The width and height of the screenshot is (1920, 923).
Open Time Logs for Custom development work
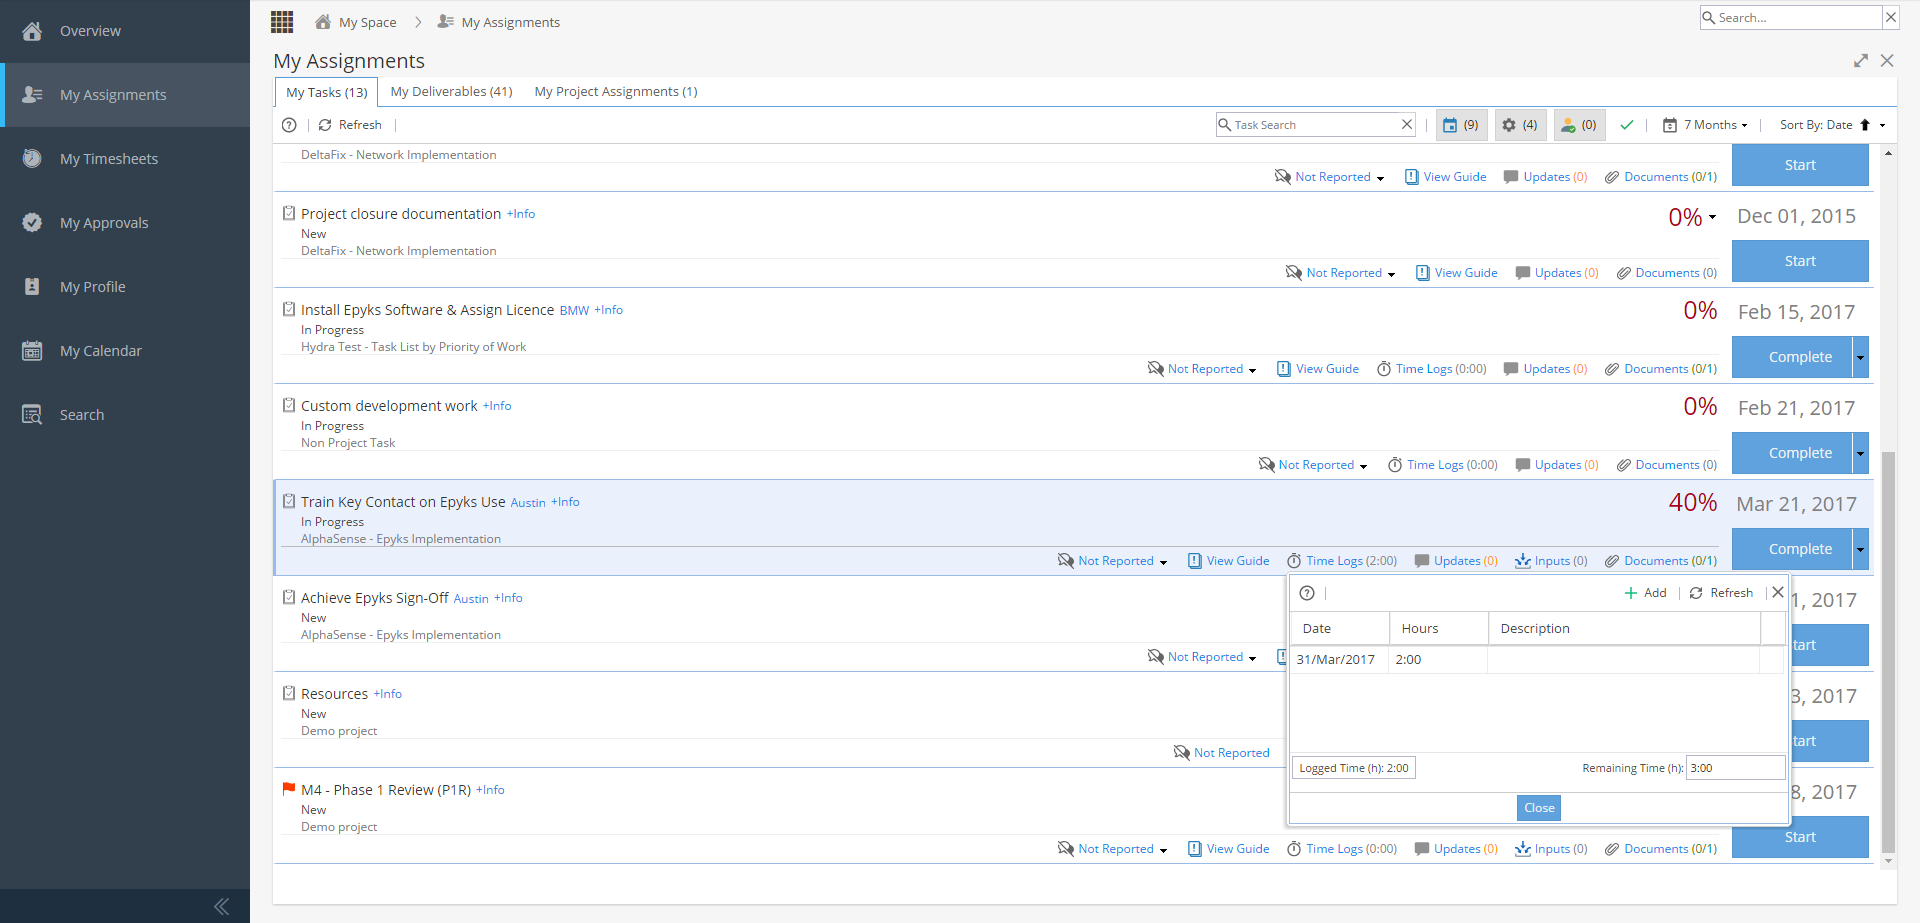tap(1443, 465)
